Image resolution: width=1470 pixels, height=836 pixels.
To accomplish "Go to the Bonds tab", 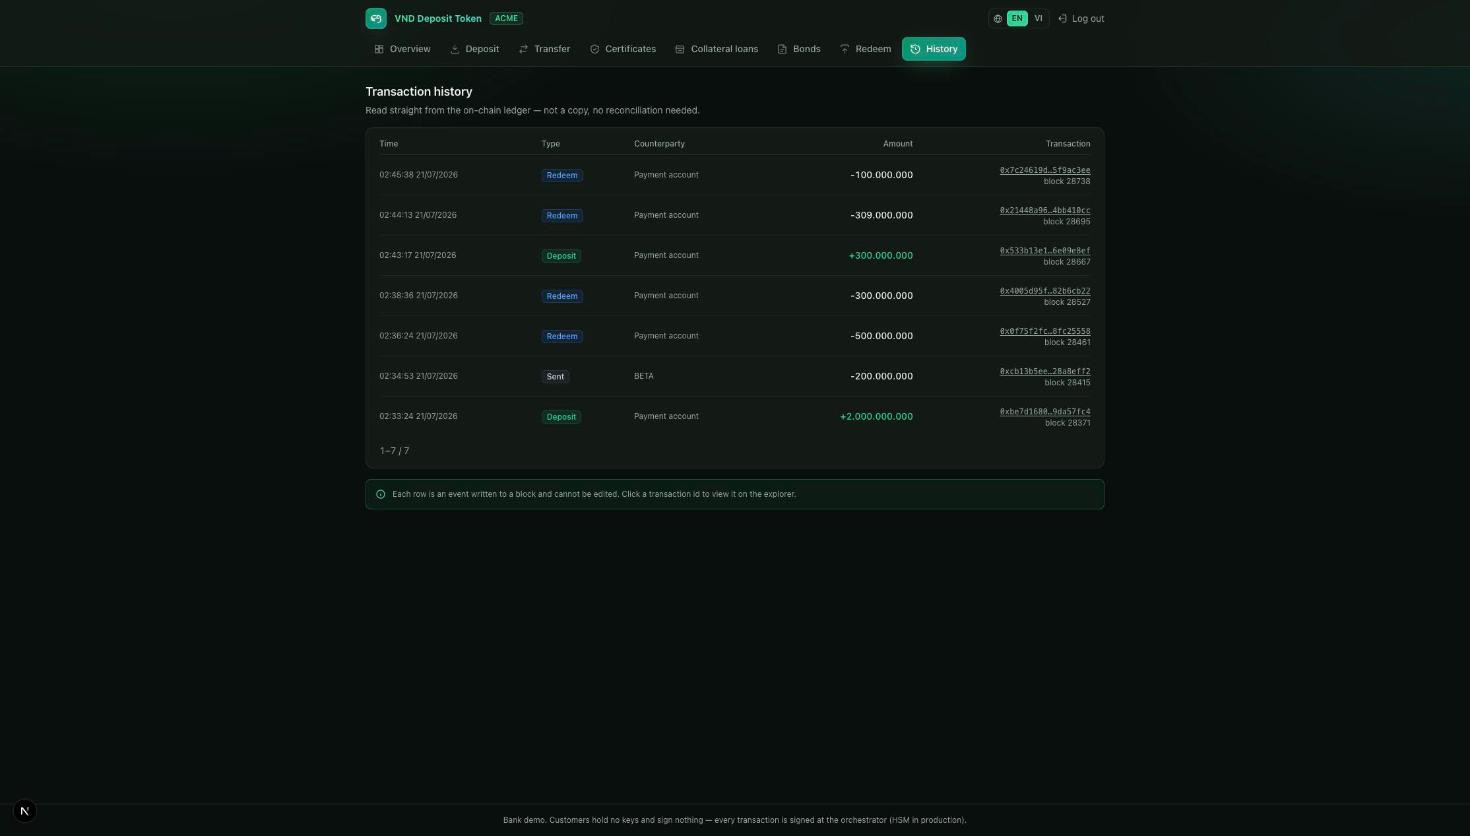I will point(799,49).
